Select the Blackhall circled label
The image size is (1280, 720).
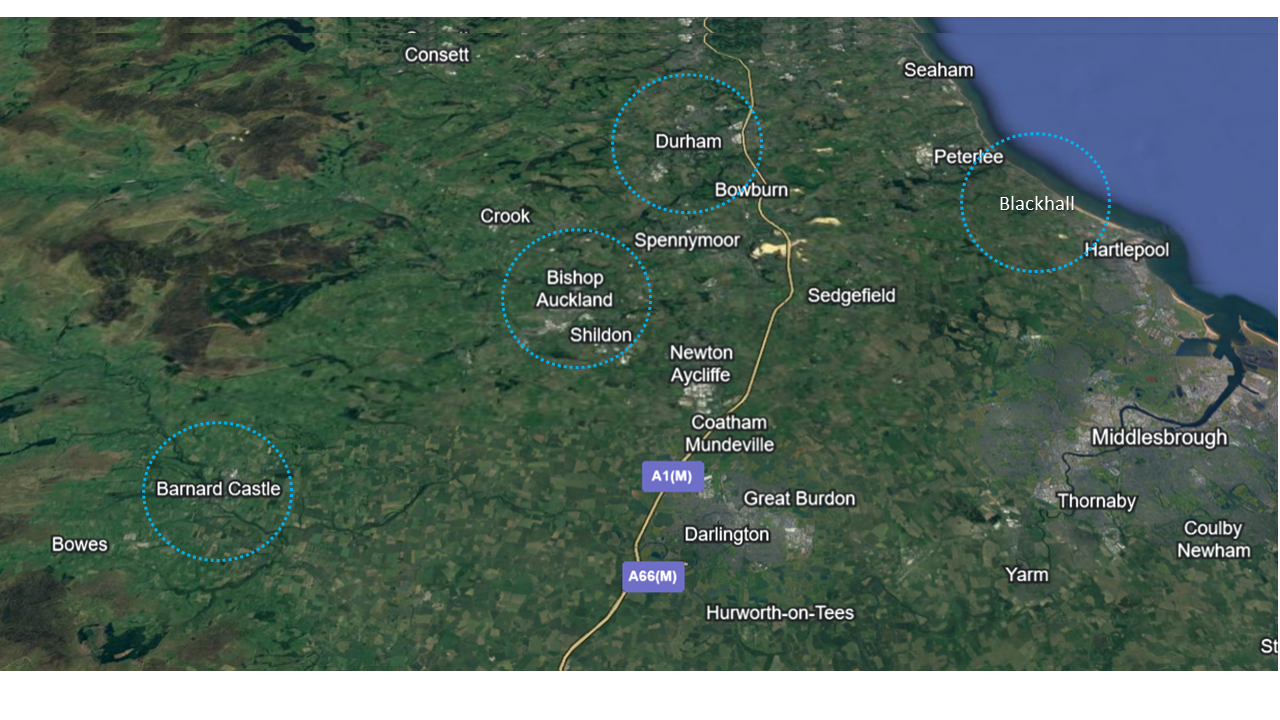pos(1037,204)
